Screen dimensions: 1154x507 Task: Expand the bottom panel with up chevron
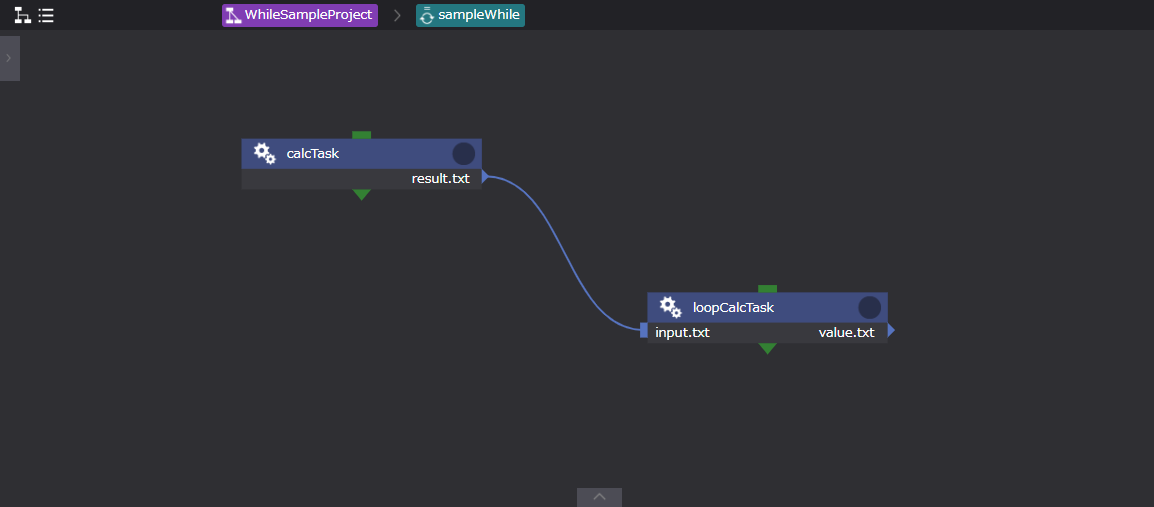click(x=599, y=497)
